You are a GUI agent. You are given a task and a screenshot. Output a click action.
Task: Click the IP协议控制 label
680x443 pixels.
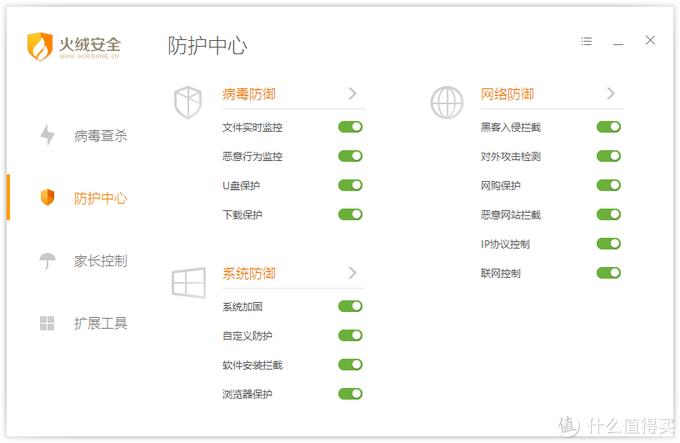pos(505,244)
